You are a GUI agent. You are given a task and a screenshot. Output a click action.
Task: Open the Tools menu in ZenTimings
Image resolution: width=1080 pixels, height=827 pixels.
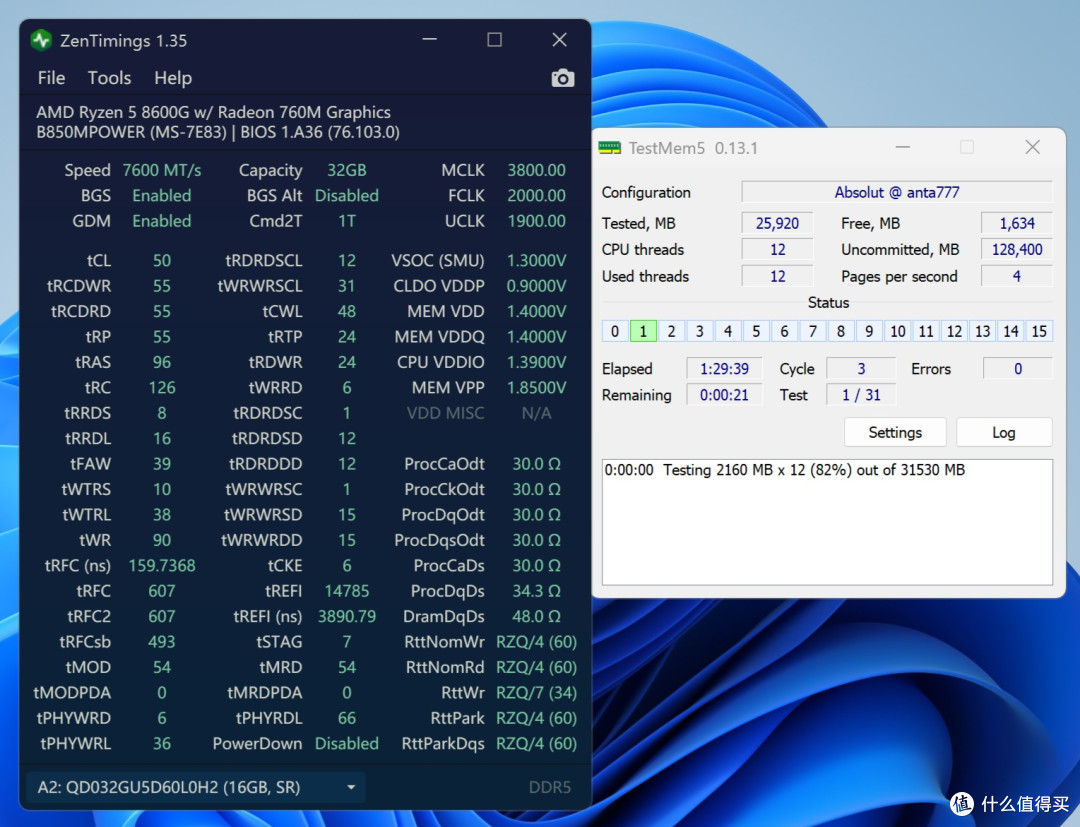(110, 78)
